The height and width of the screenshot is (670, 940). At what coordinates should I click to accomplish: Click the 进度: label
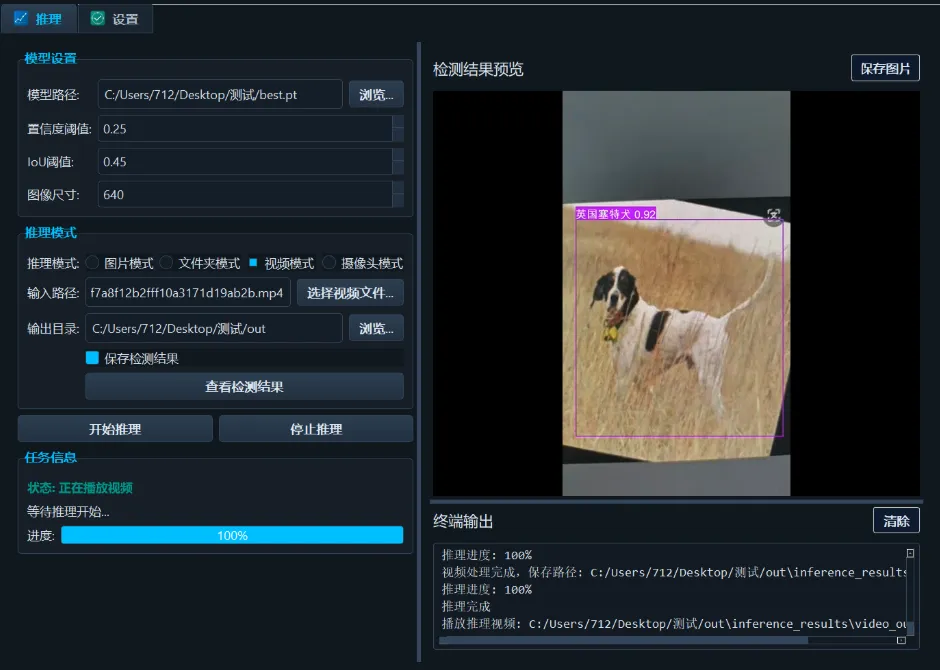pyautogui.click(x=41, y=535)
